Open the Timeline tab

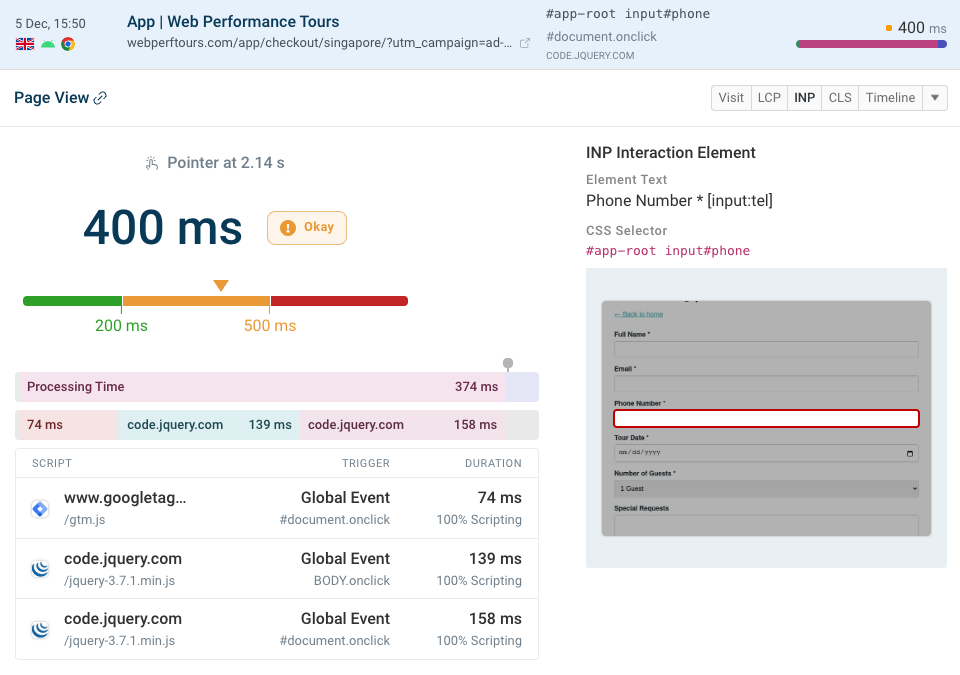890,97
